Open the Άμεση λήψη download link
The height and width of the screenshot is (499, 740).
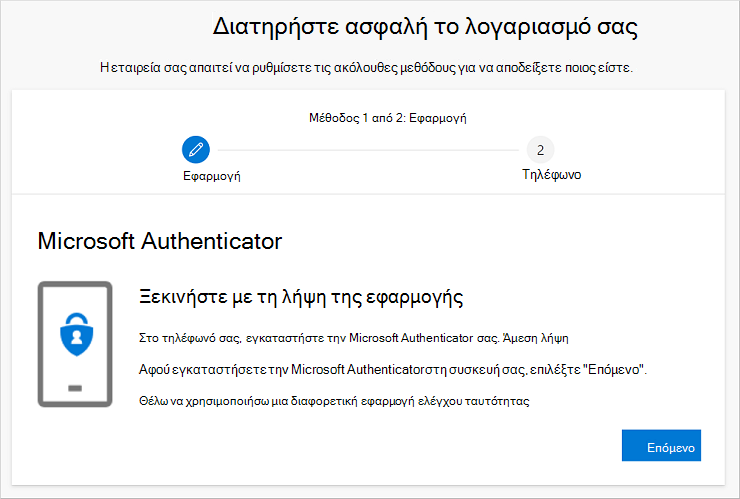click(536, 338)
